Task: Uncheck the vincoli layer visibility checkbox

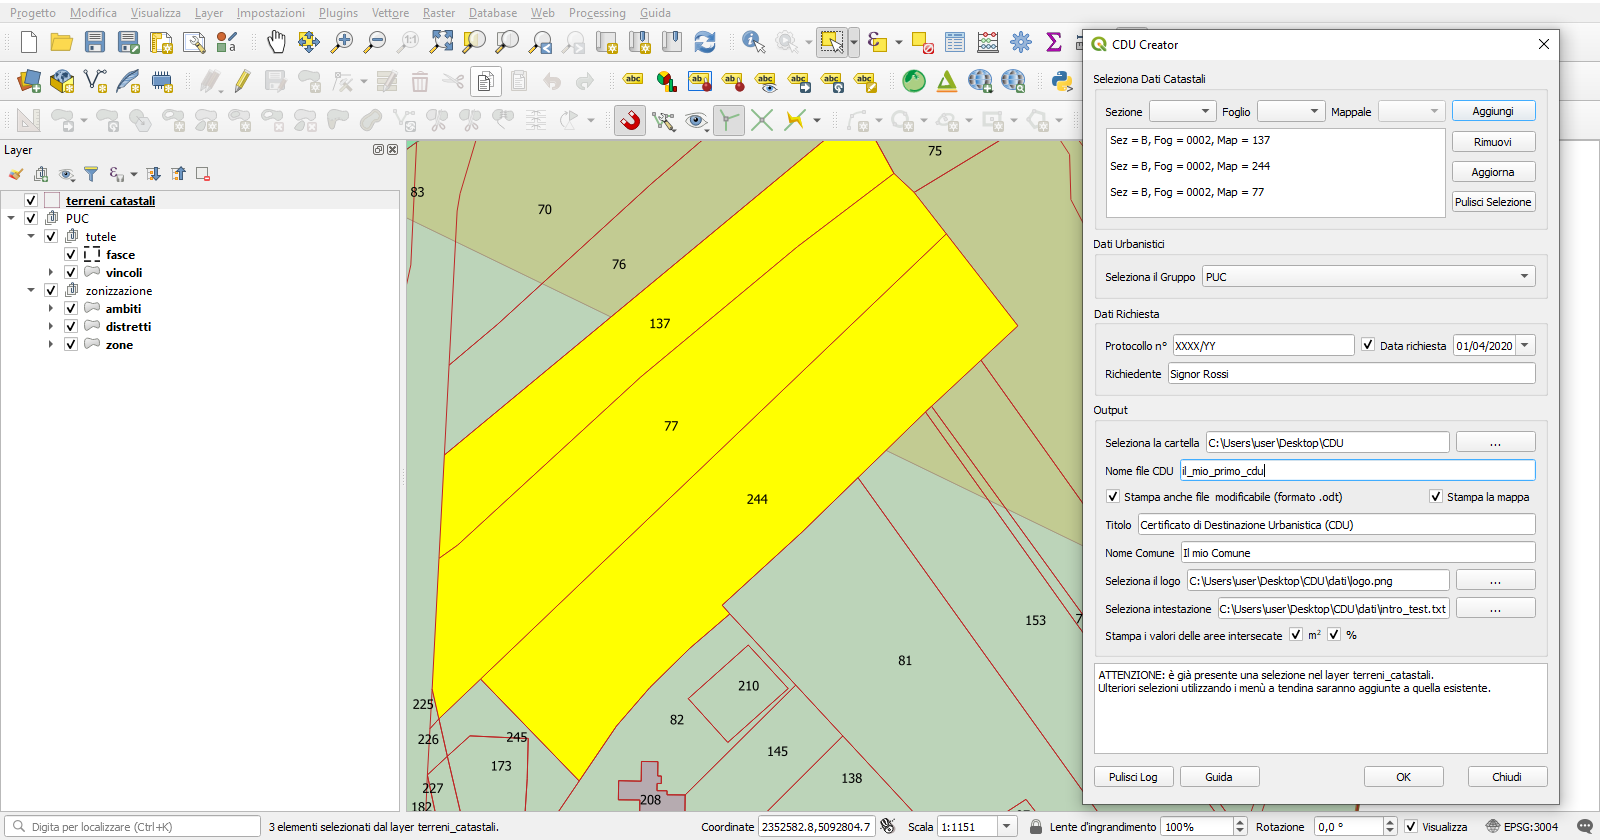Action: [x=71, y=273]
